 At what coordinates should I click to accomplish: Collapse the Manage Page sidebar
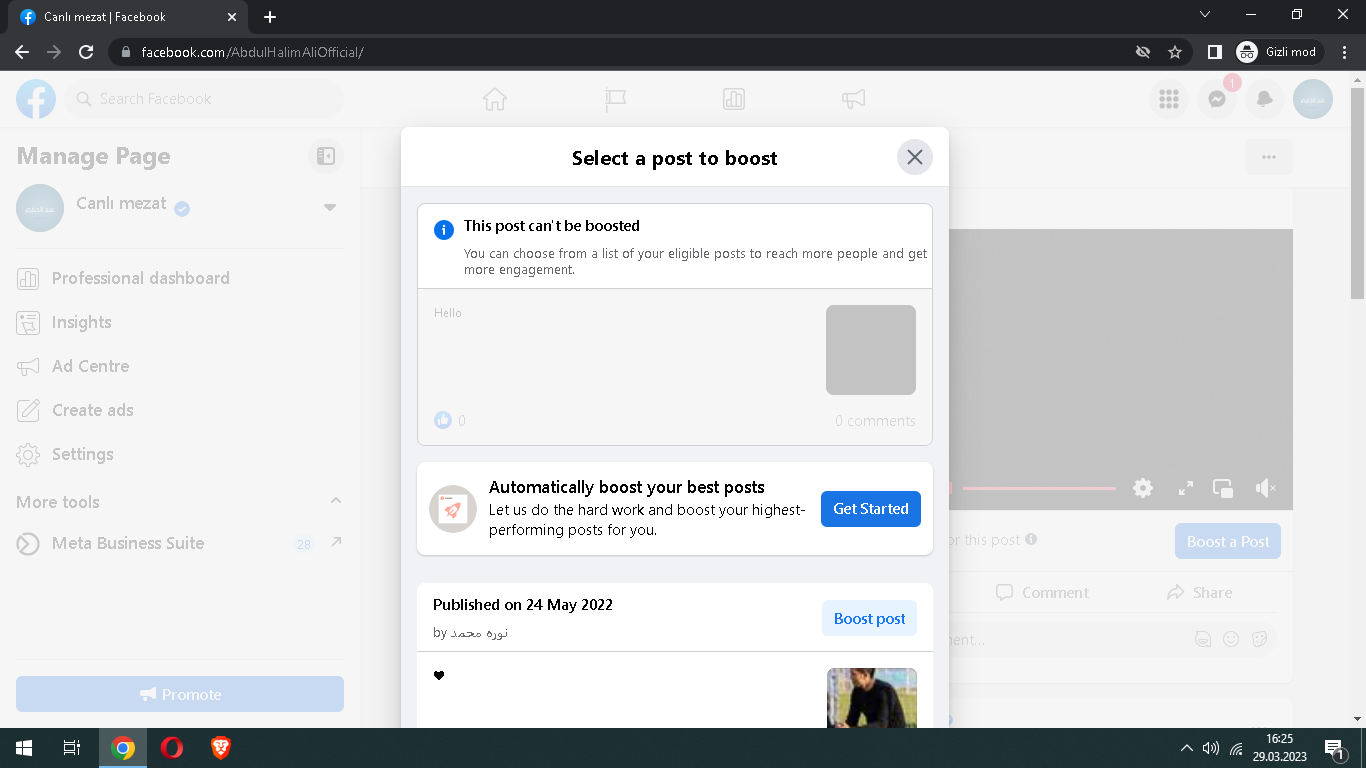coord(325,156)
